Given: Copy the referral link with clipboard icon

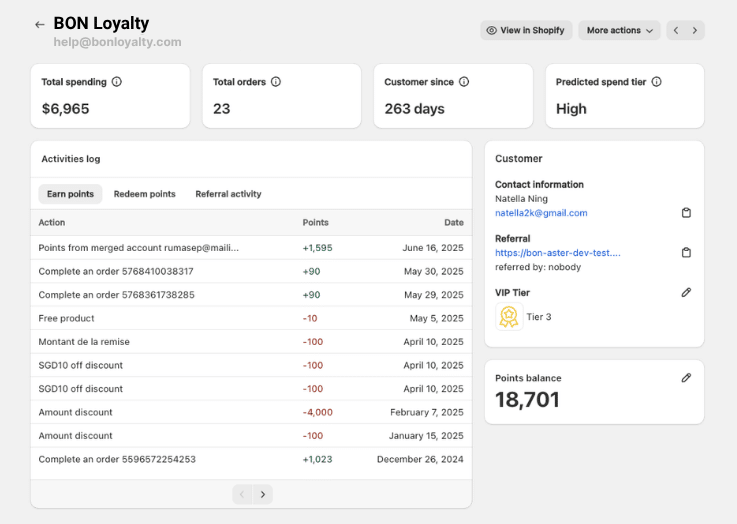Looking at the screenshot, I should click(x=686, y=253).
